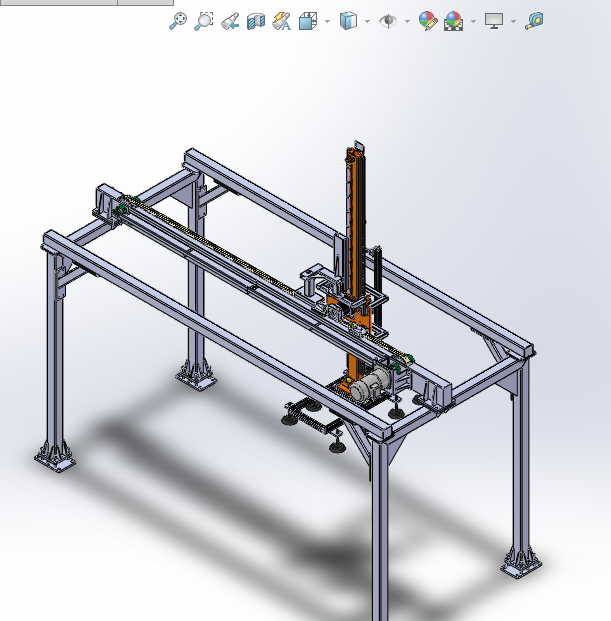This screenshot has height=621, width=611.
Task: Click the View Settings monitor icon
Action: click(494, 21)
